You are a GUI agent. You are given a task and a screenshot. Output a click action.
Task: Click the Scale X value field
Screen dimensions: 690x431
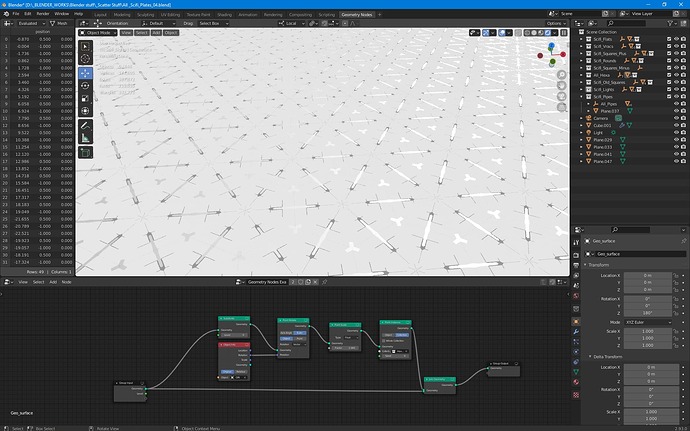click(648, 331)
